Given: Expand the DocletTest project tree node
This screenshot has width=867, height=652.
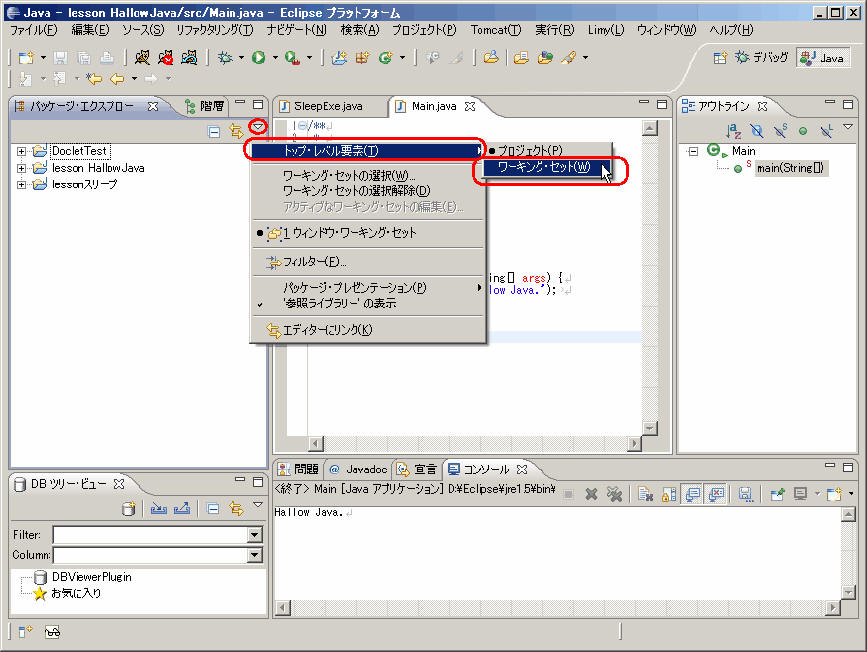Looking at the screenshot, I should [x=21, y=151].
